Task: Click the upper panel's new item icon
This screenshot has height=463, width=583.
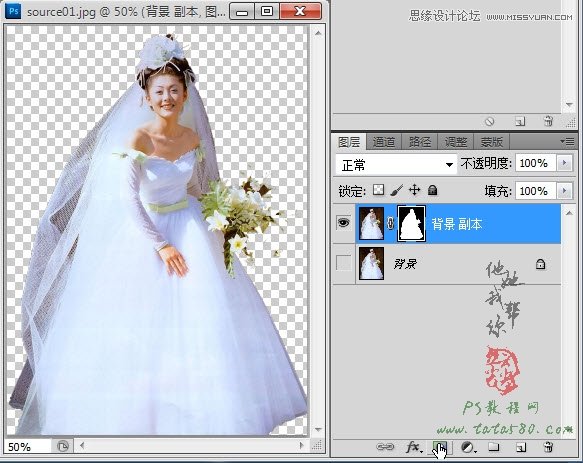Action: (x=520, y=121)
